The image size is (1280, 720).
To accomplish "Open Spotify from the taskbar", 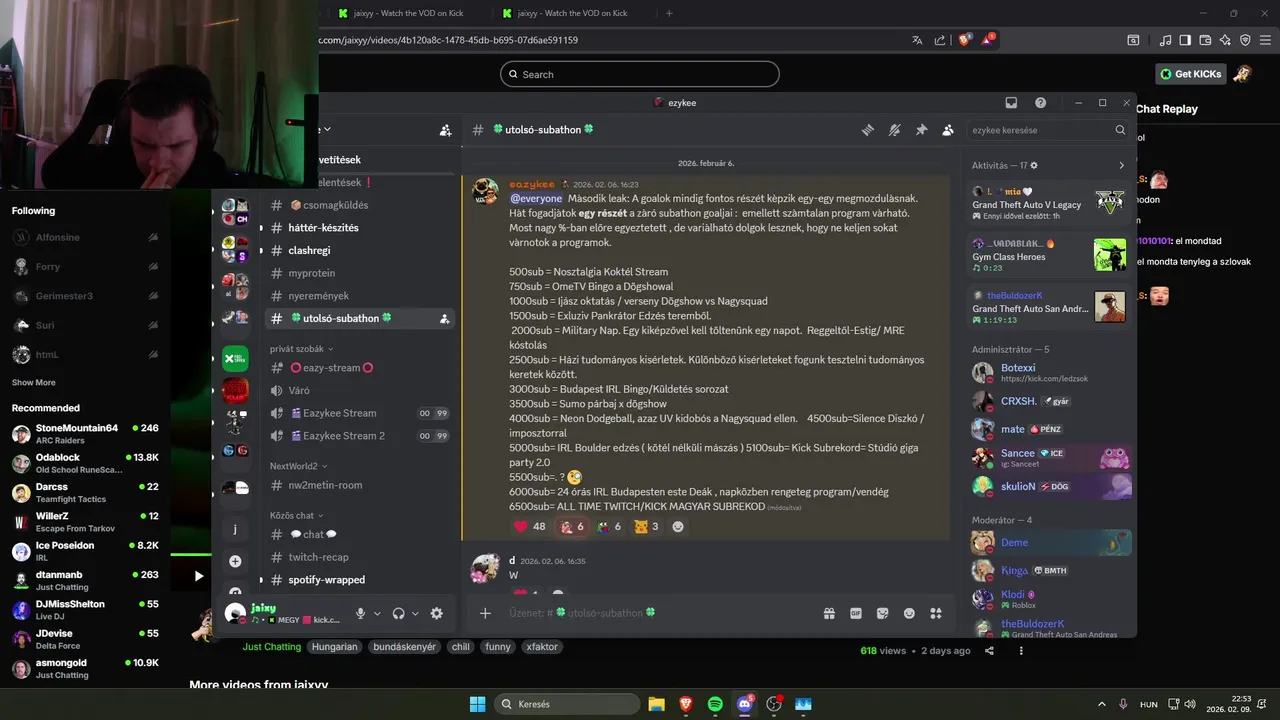I will 715,704.
